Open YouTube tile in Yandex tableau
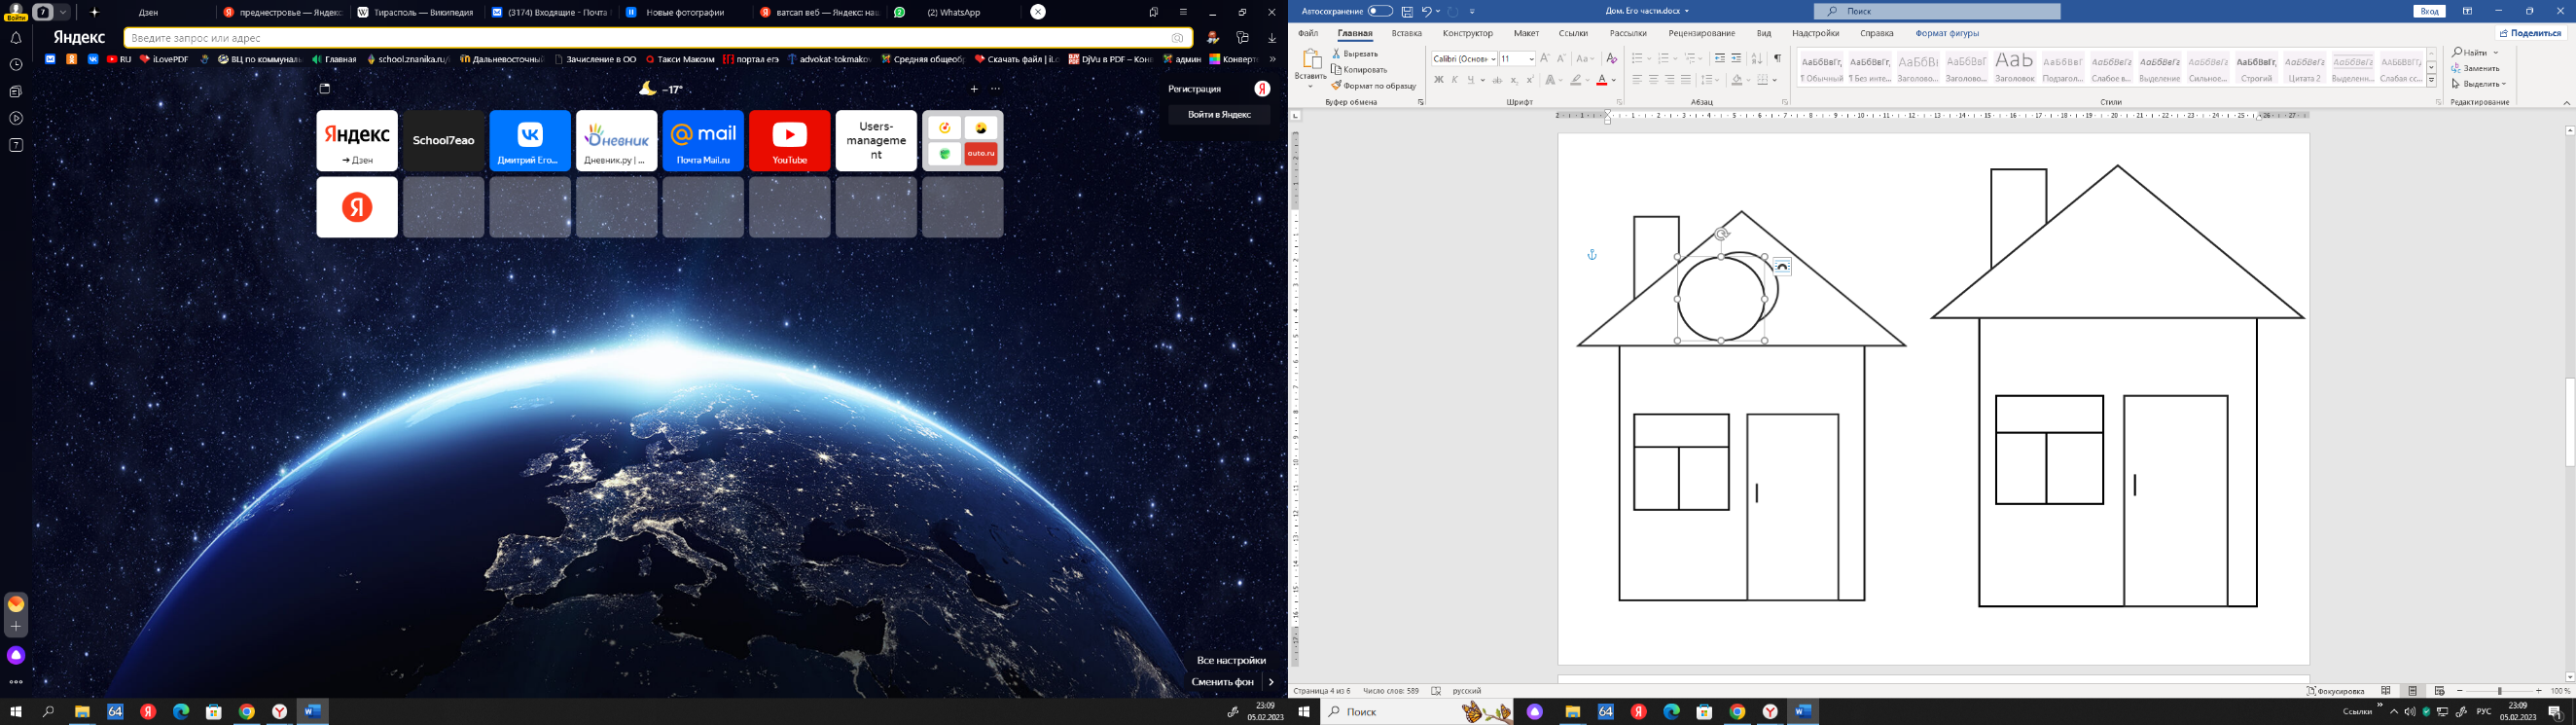Image resolution: width=2576 pixels, height=725 pixels. 789,140
